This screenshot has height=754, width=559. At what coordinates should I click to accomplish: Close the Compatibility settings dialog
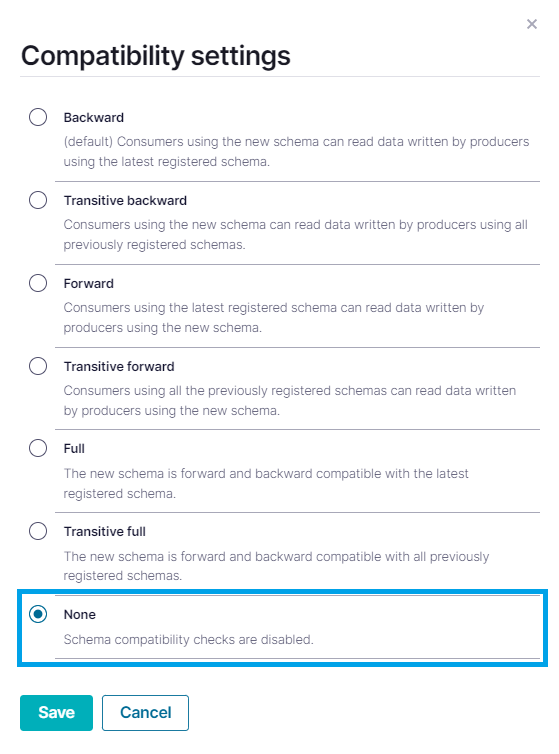click(532, 24)
